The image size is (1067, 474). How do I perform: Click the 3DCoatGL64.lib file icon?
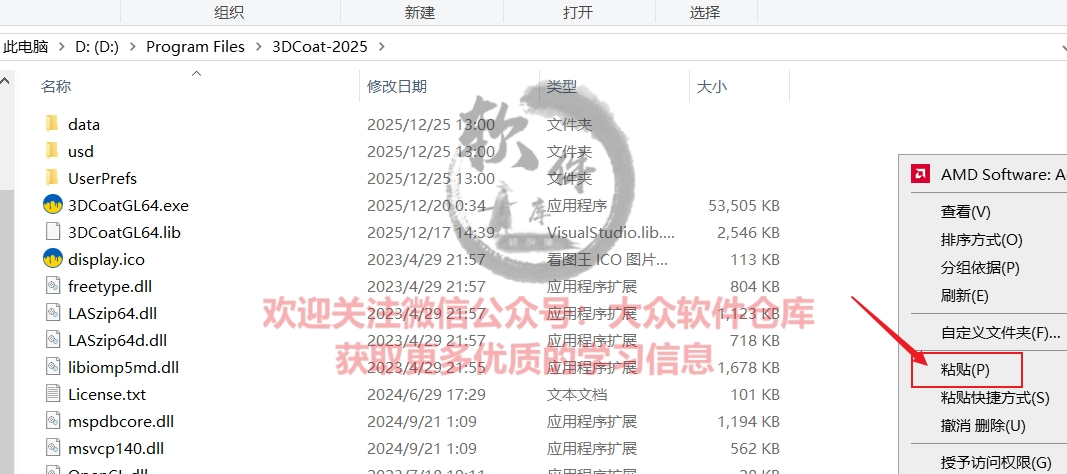click(52, 232)
